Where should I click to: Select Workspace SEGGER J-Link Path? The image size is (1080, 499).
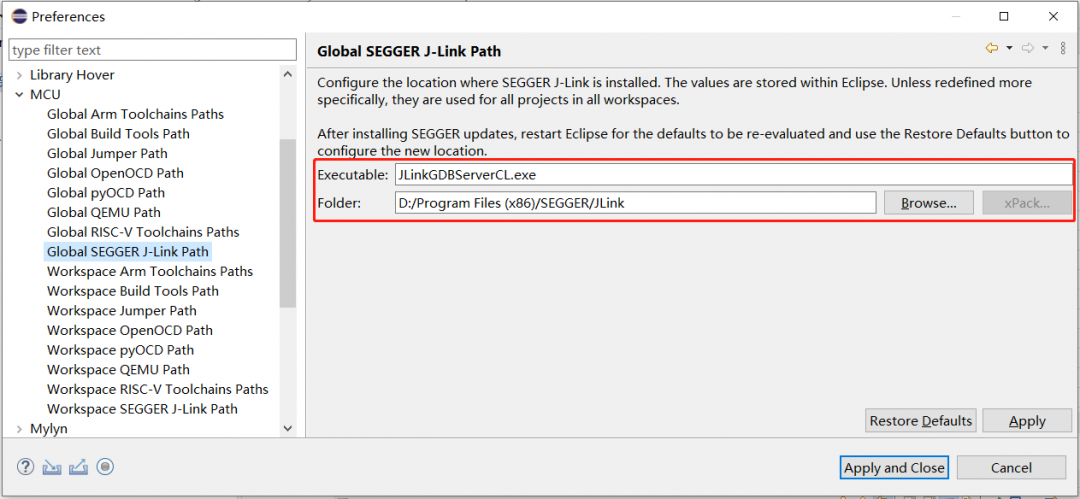[x=142, y=409]
